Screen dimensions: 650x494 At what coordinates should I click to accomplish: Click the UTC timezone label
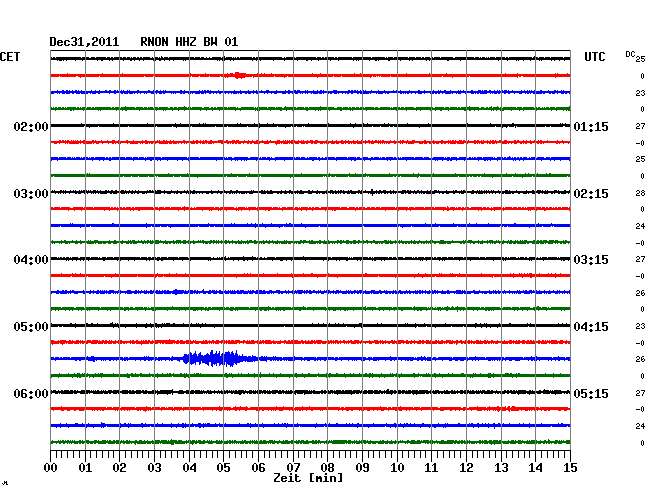coord(595,57)
